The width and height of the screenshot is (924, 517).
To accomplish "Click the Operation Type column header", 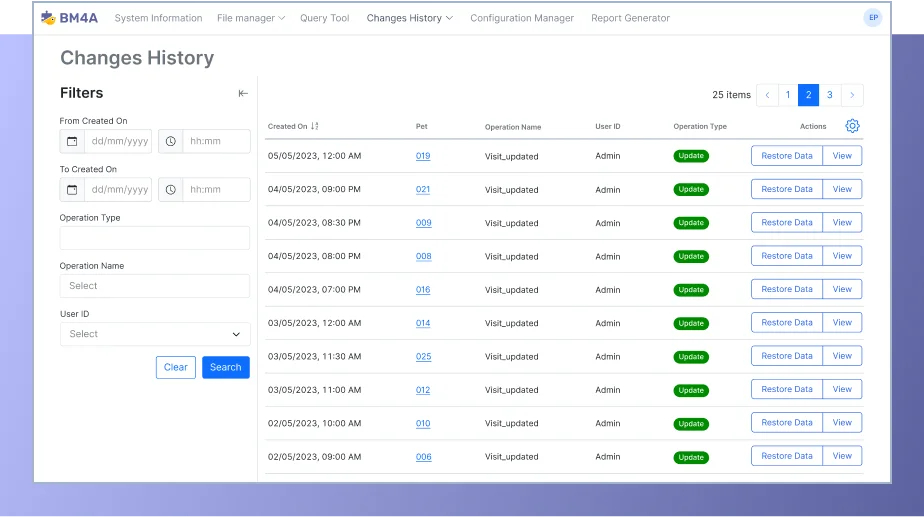I will coord(700,126).
